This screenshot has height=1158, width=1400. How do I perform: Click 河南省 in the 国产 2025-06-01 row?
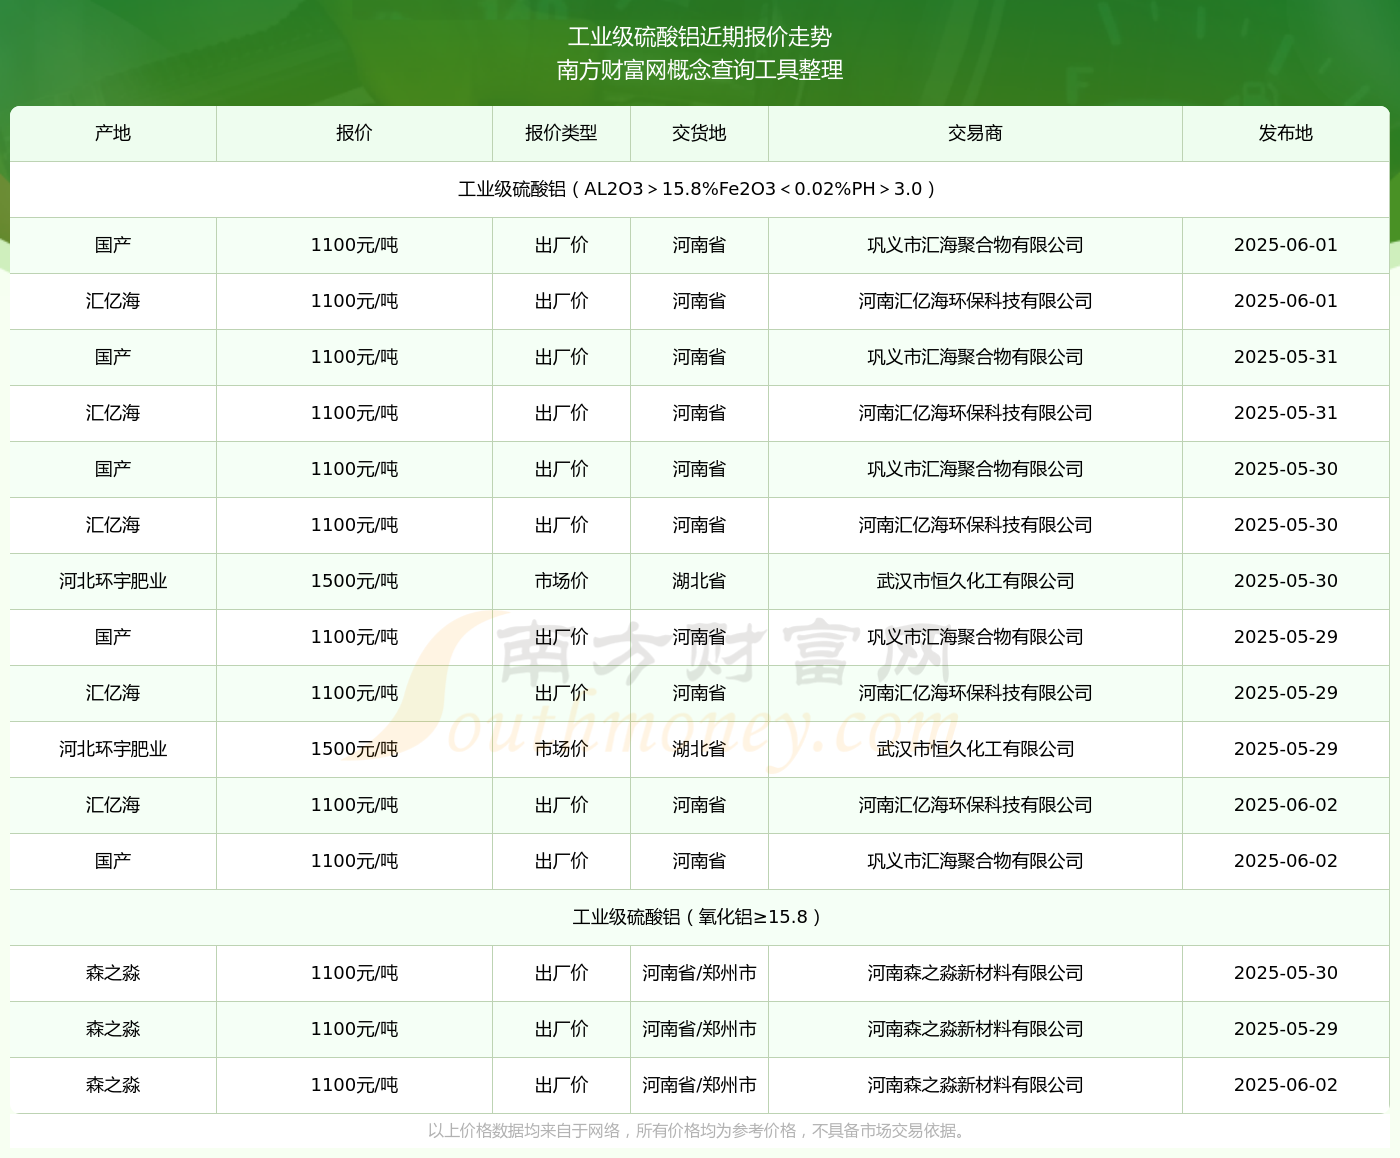point(699,245)
